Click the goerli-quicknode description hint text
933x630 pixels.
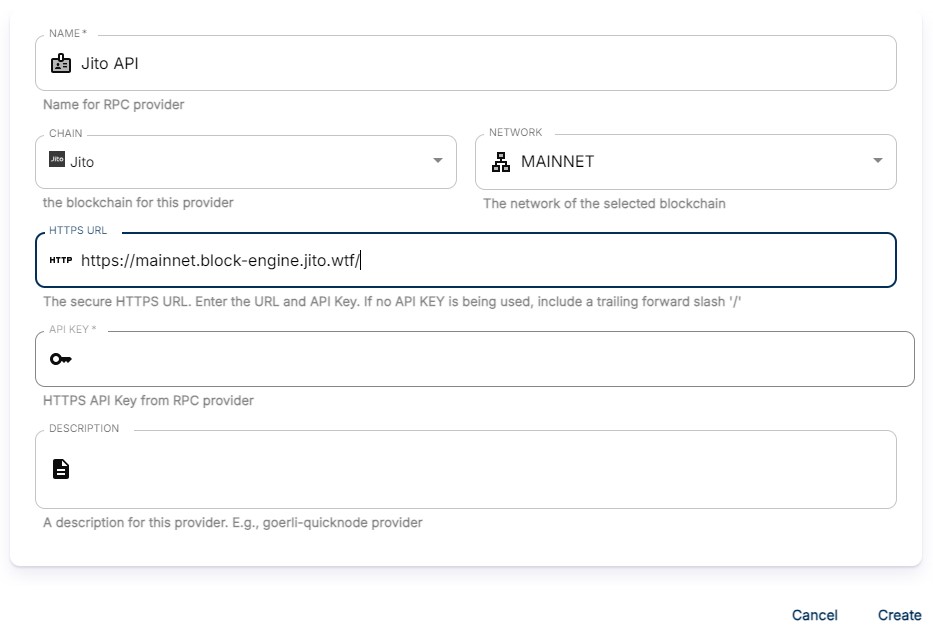point(233,522)
